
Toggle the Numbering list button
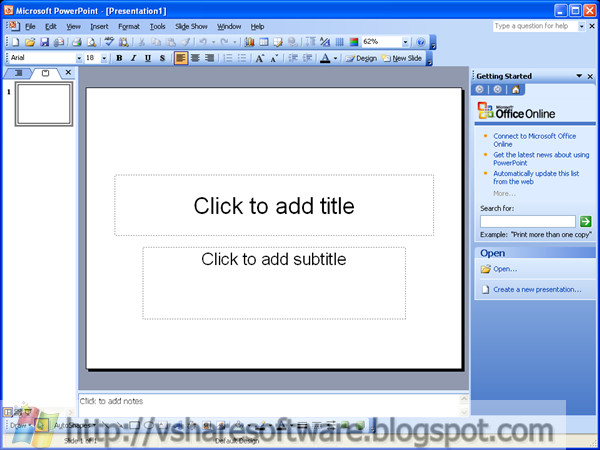click(x=228, y=58)
